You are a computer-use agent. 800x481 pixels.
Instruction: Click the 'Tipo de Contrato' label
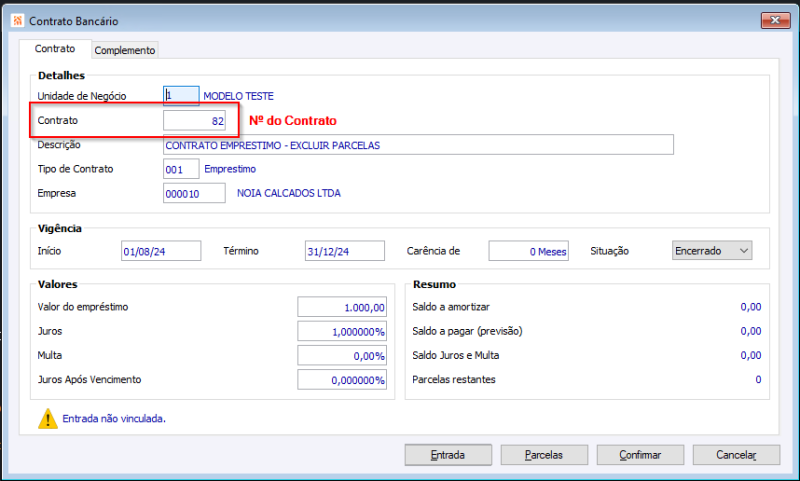[76, 169]
